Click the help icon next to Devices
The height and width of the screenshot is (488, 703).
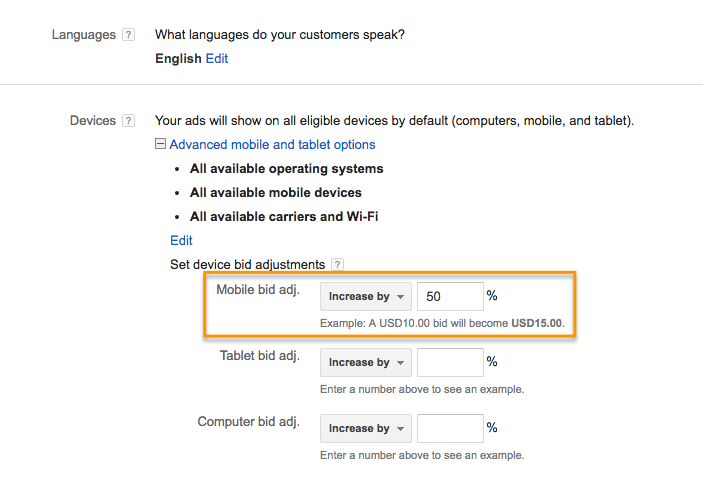coord(128,121)
